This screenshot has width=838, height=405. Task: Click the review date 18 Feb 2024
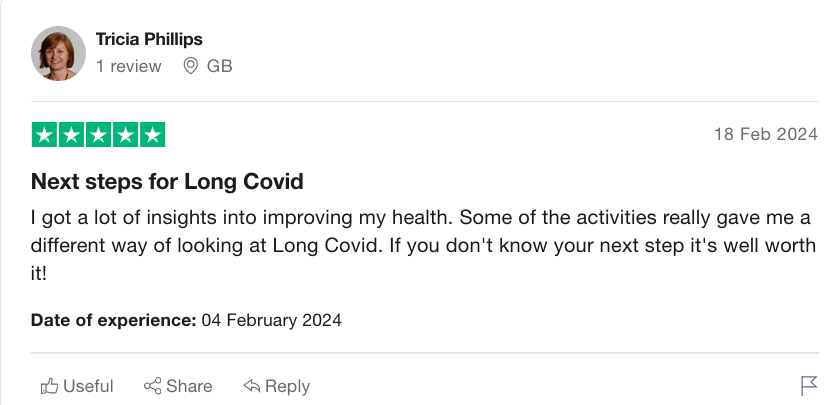click(x=766, y=134)
